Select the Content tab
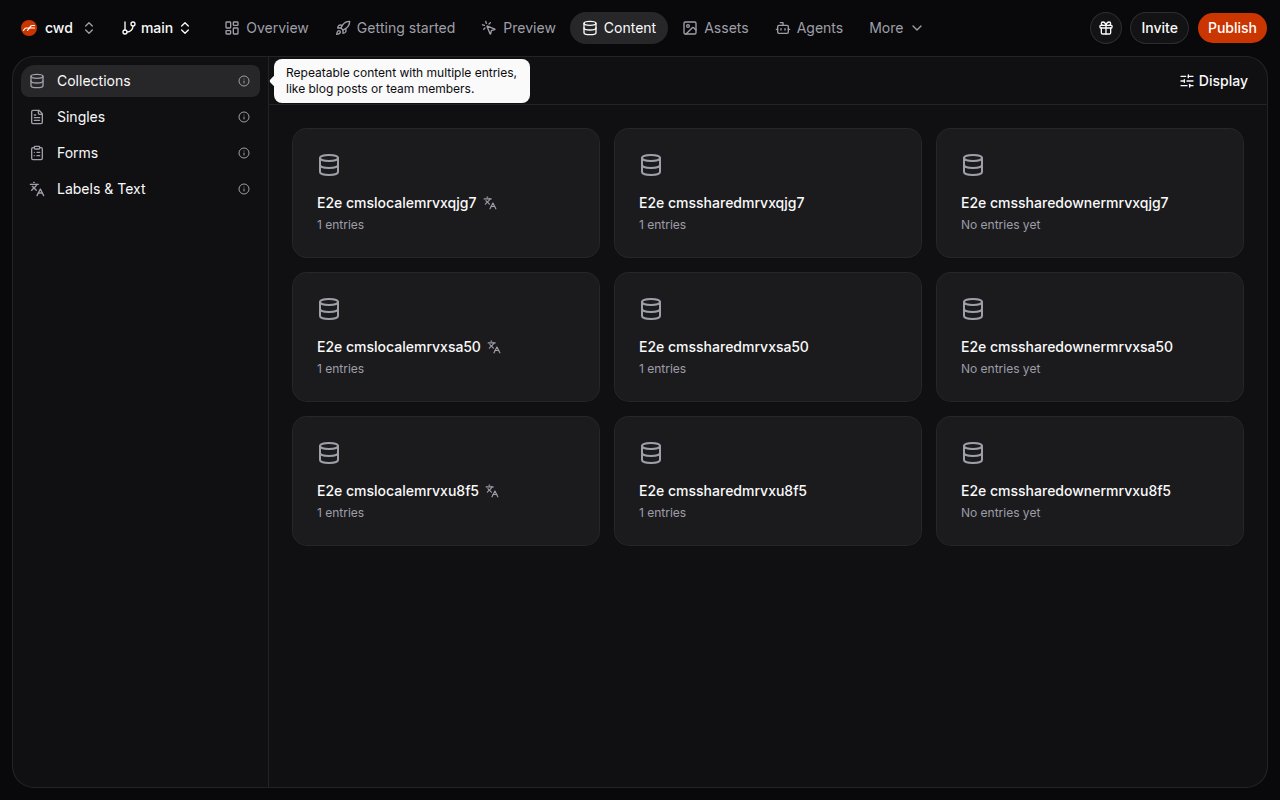Image resolution: width=1280 pixels, height=800 pixels. tap(619, 28)
